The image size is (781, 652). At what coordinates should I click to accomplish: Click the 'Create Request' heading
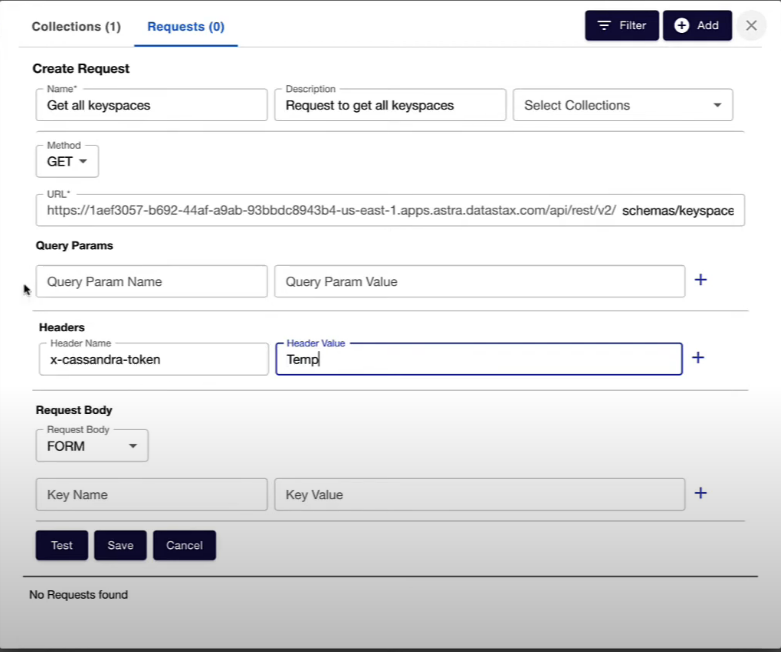[81, 69]
